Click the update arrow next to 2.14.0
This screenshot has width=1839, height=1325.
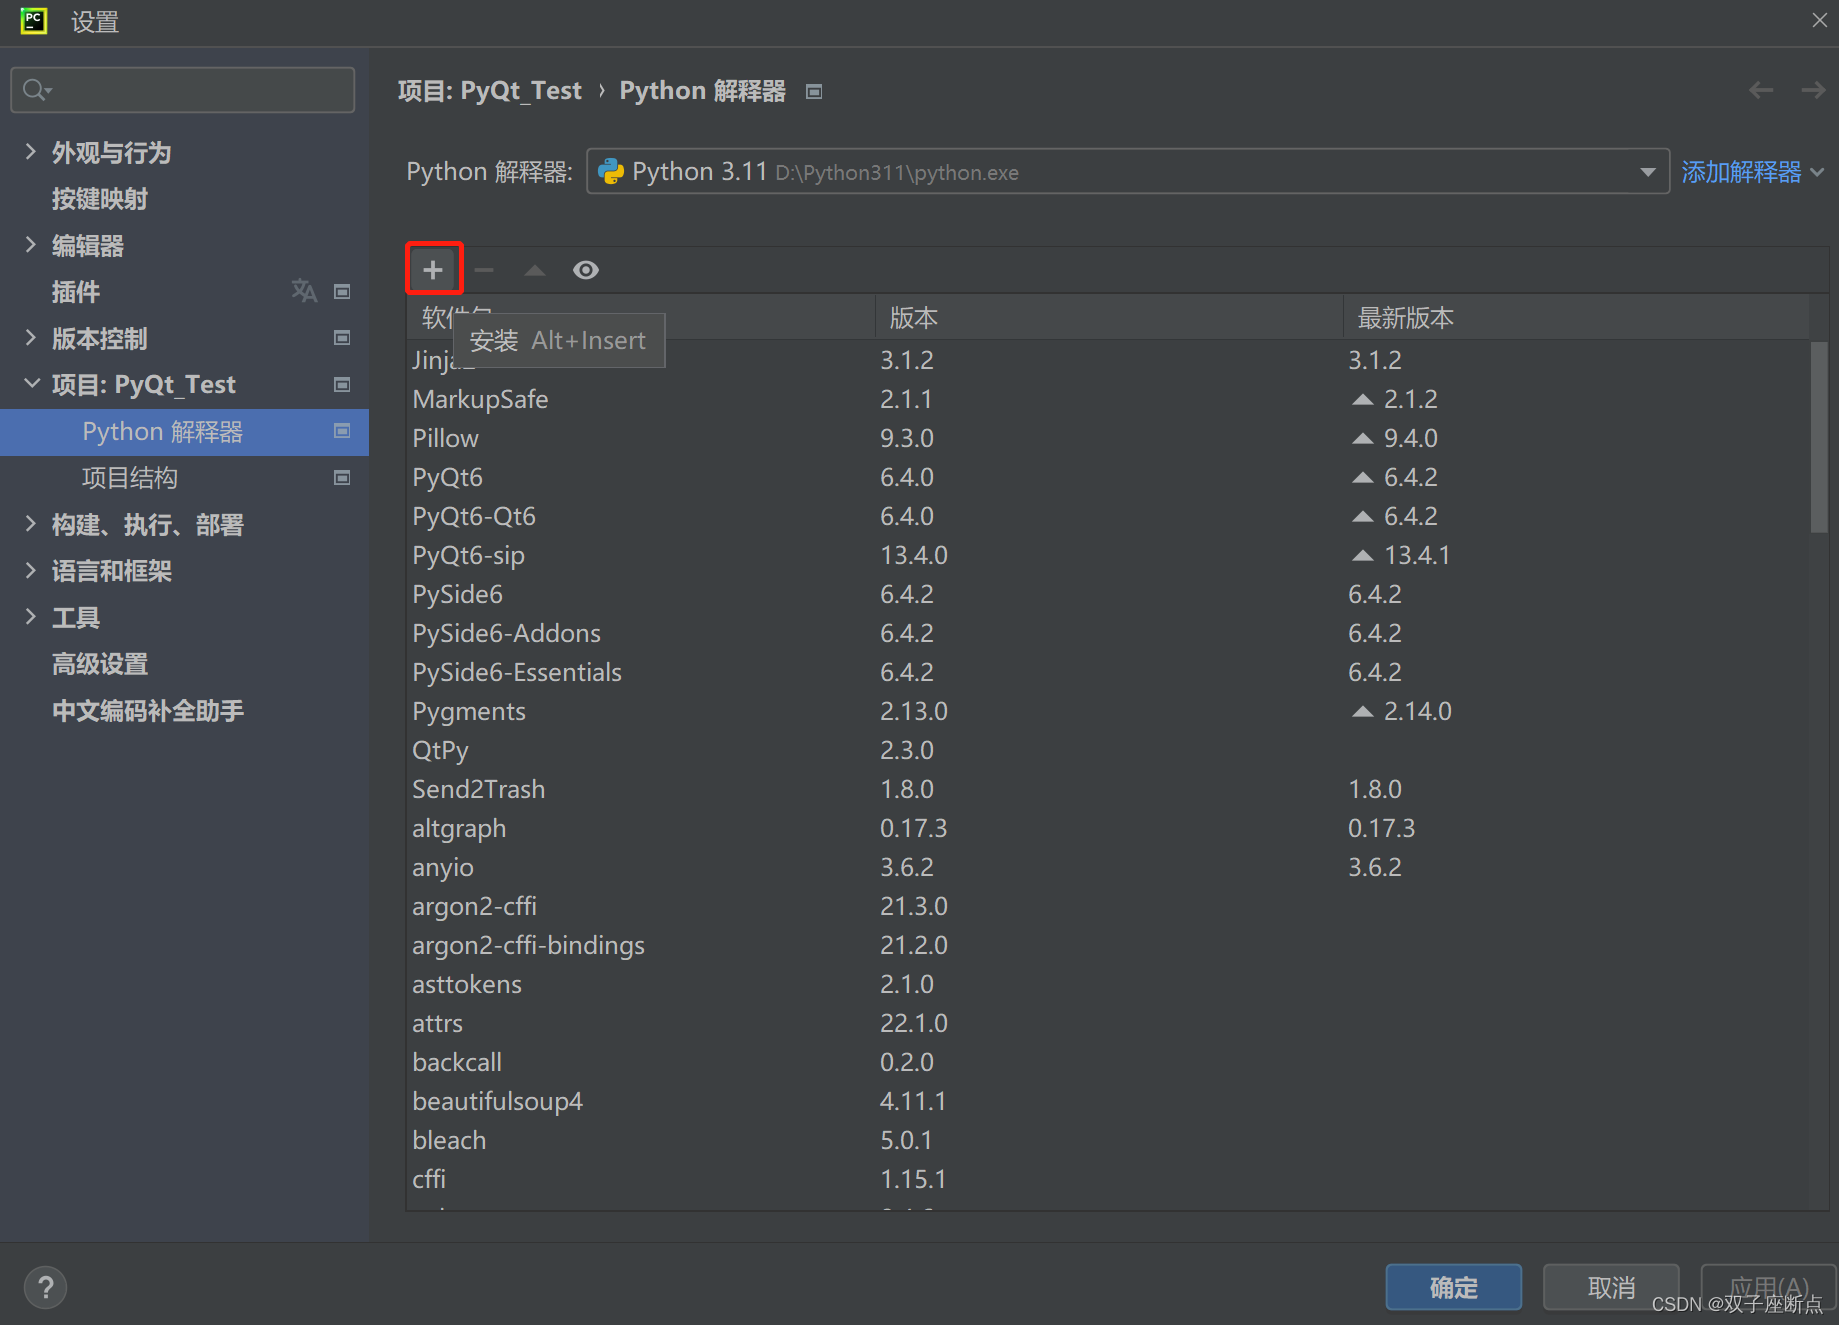[1362, 711]
